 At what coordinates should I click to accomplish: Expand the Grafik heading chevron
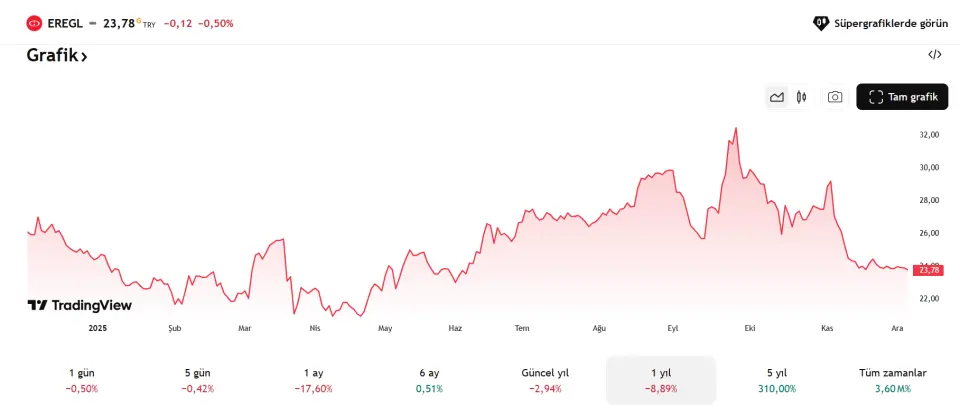[x=84, y=57]
